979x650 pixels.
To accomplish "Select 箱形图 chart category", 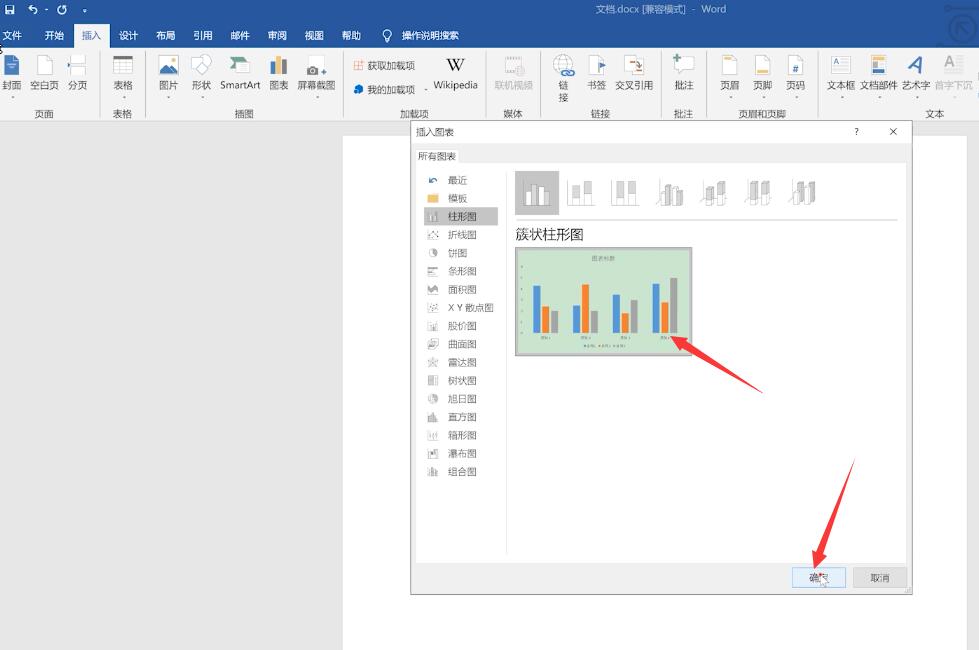I will pyautogui.click(x=461, y=435).
